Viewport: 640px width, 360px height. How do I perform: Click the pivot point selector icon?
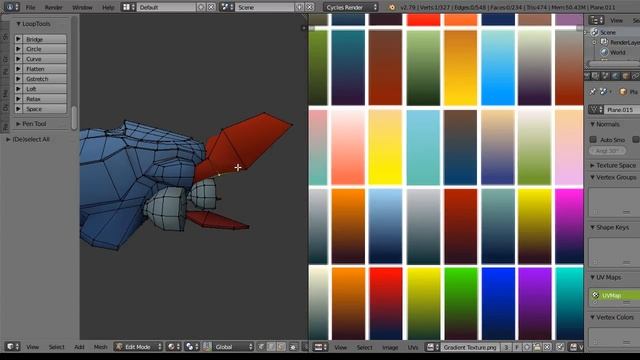191,347
